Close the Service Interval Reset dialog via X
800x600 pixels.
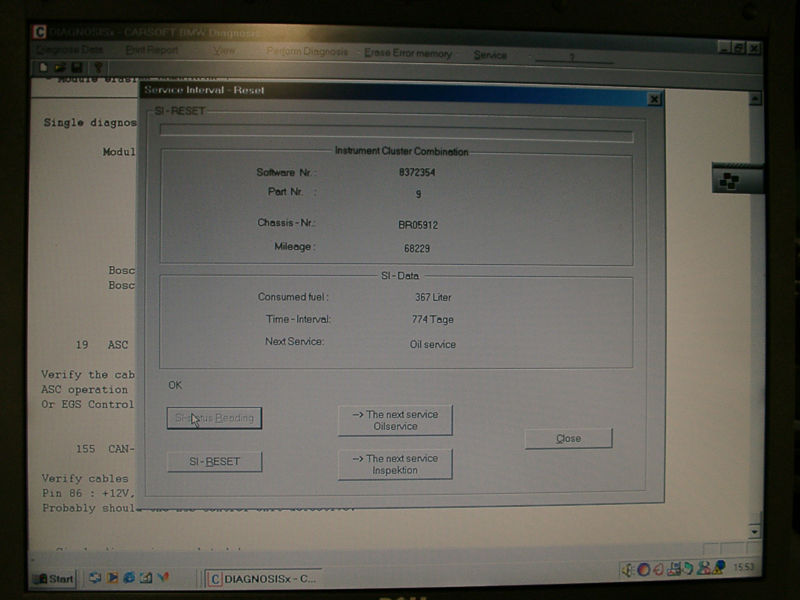[x=654, y=99]
